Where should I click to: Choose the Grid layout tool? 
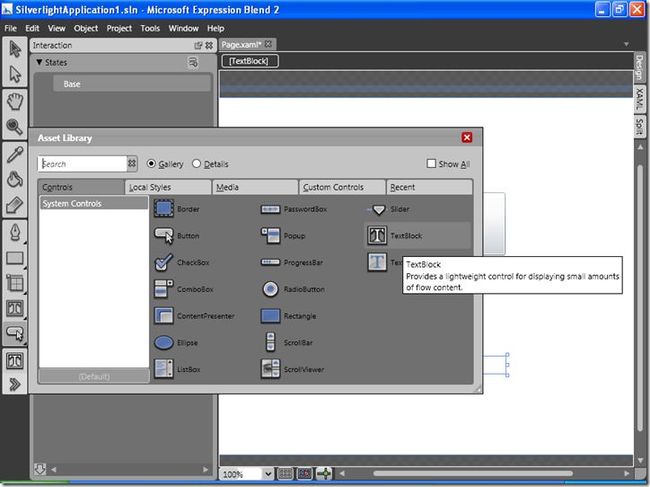15,283
